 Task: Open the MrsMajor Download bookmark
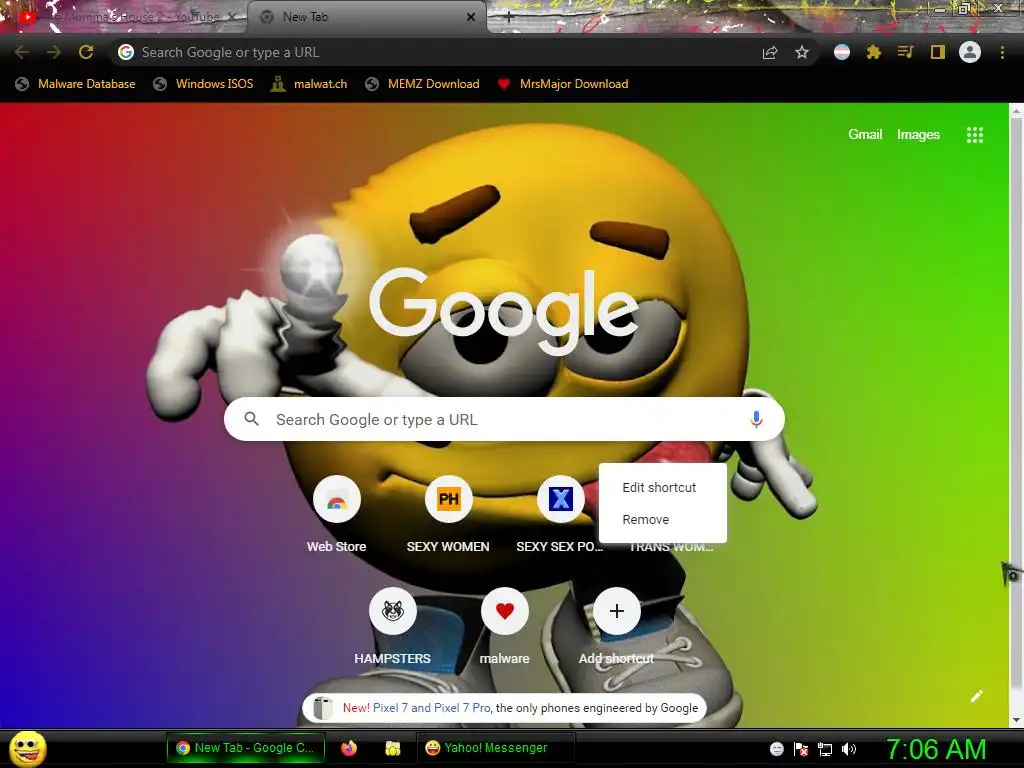563,84
